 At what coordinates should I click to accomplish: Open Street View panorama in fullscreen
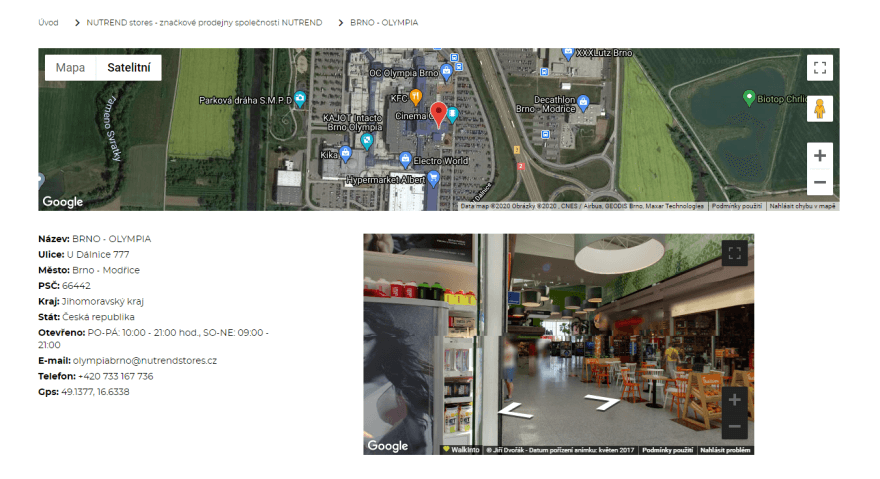click(734, 253)
